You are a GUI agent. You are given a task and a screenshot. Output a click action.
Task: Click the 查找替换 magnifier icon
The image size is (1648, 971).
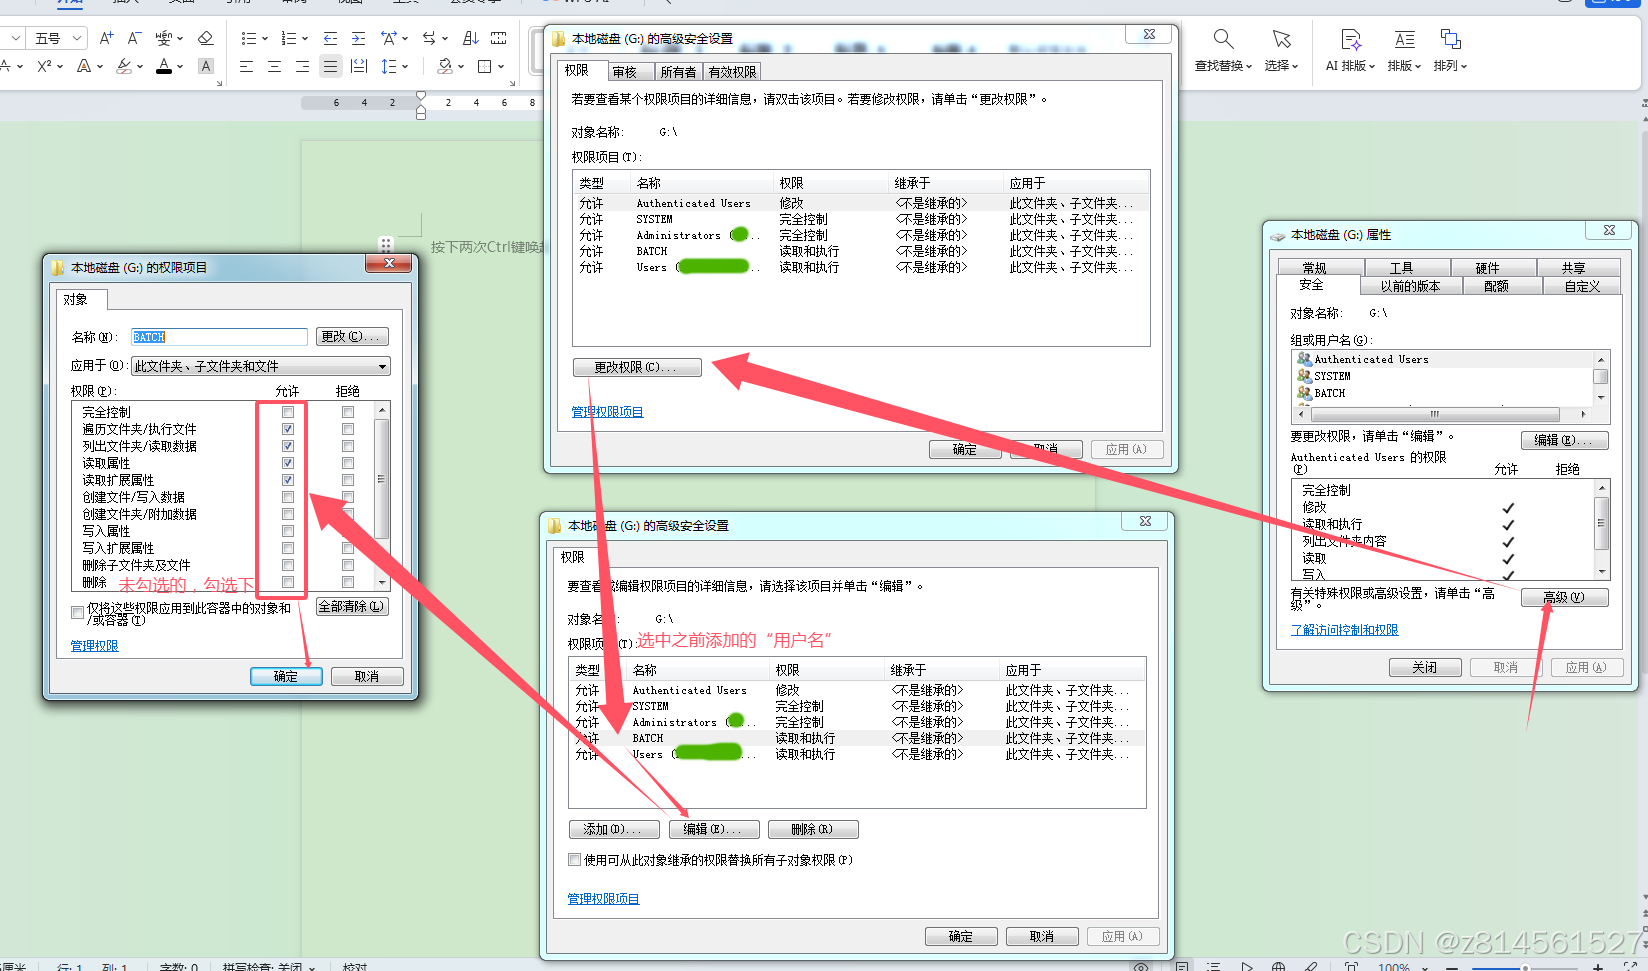1223,39
